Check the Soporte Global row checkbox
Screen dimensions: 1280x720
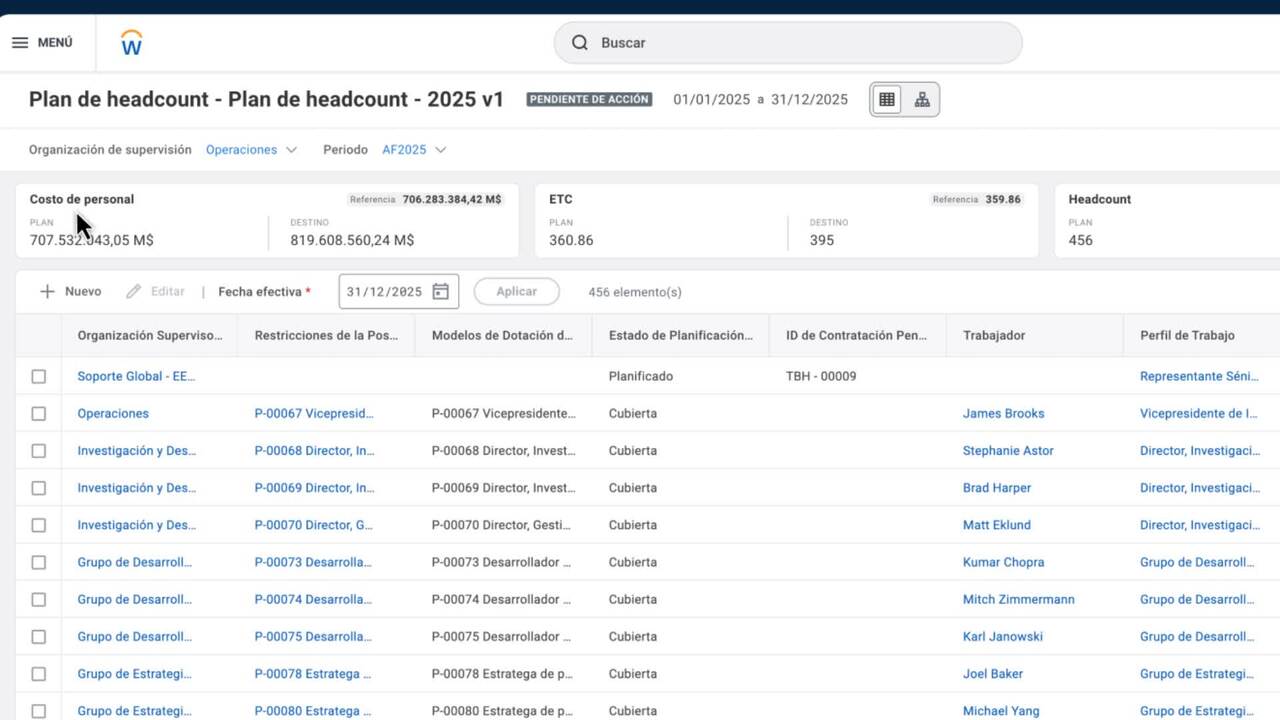pos(38,377)
